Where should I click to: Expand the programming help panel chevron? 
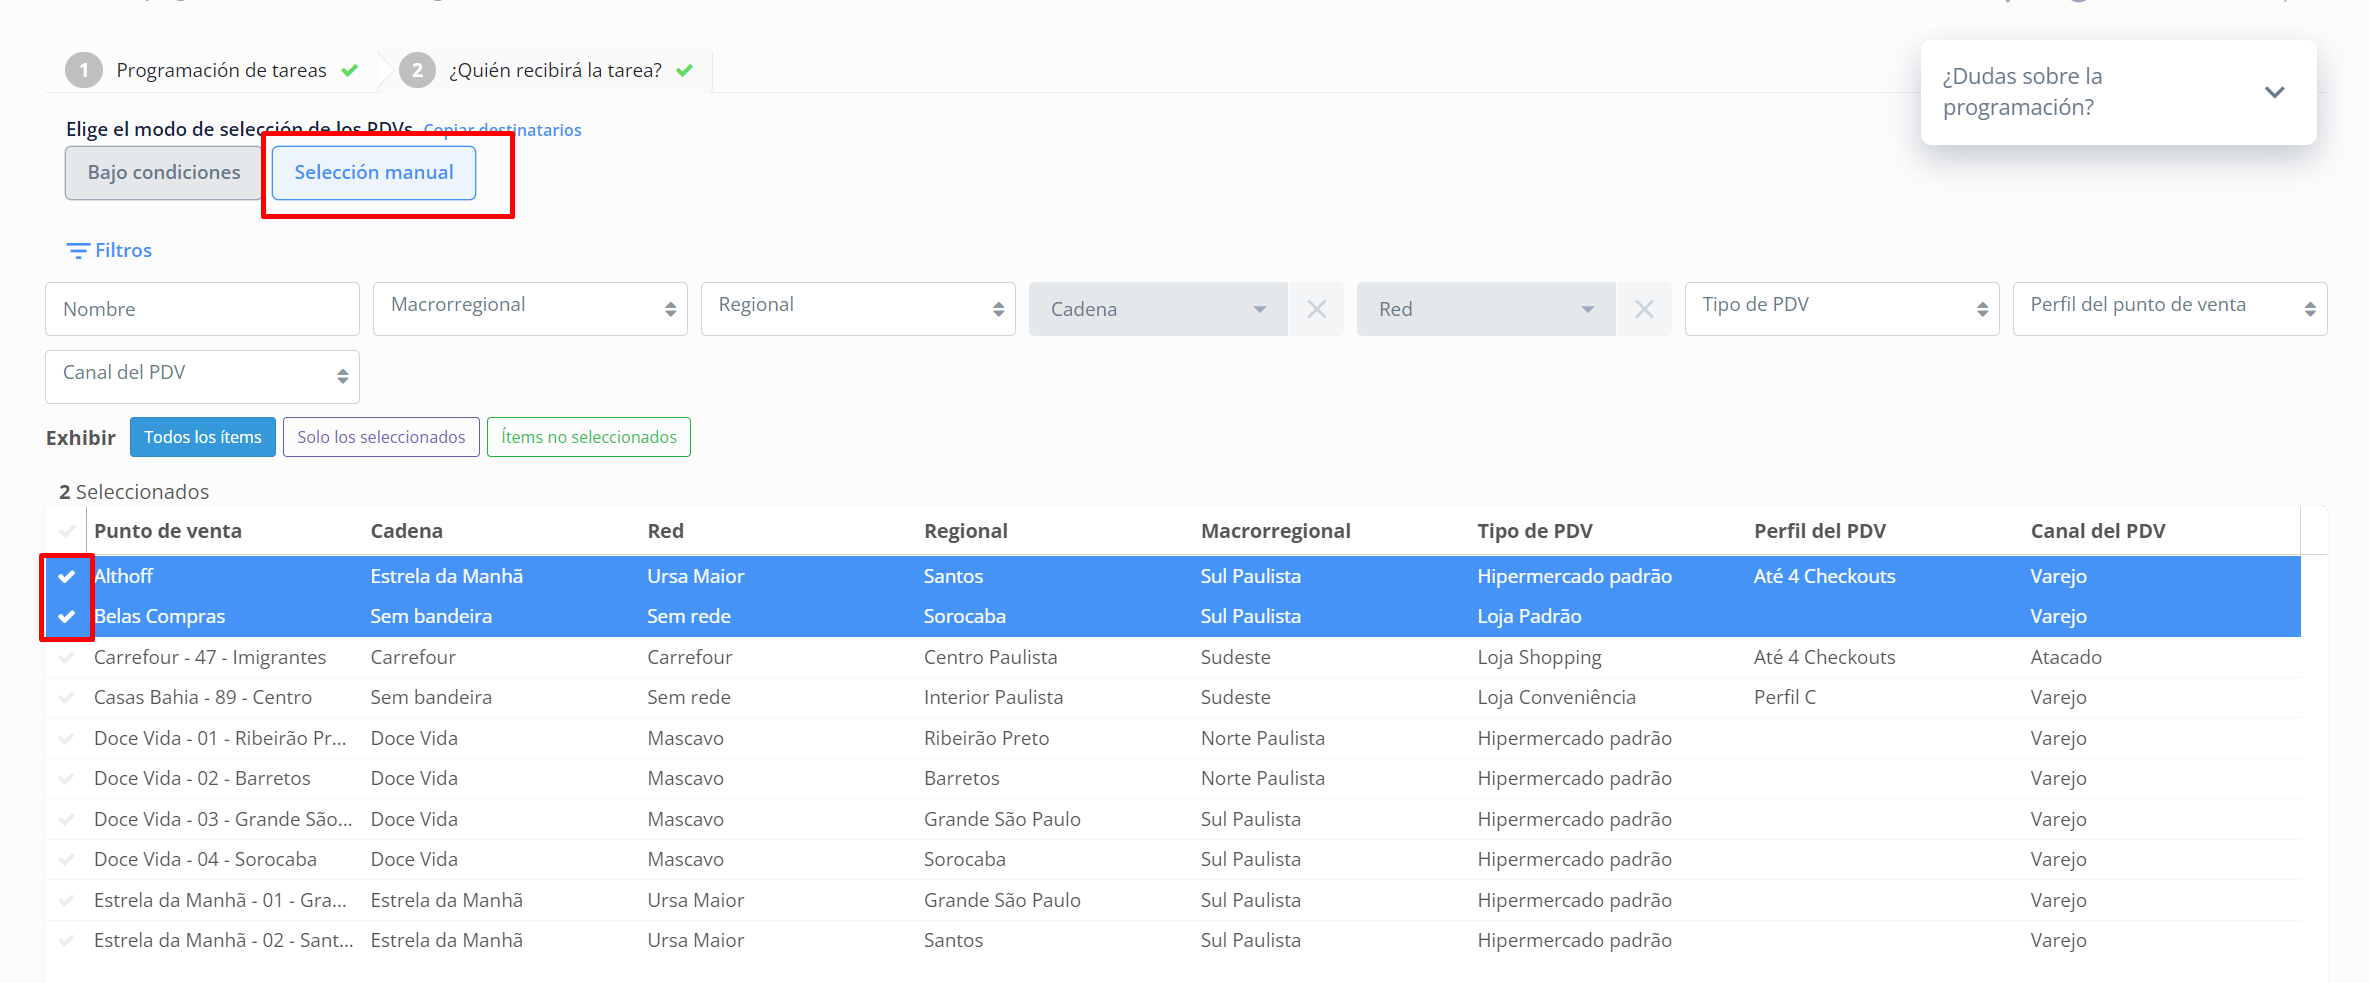(x=2274, y=92)
